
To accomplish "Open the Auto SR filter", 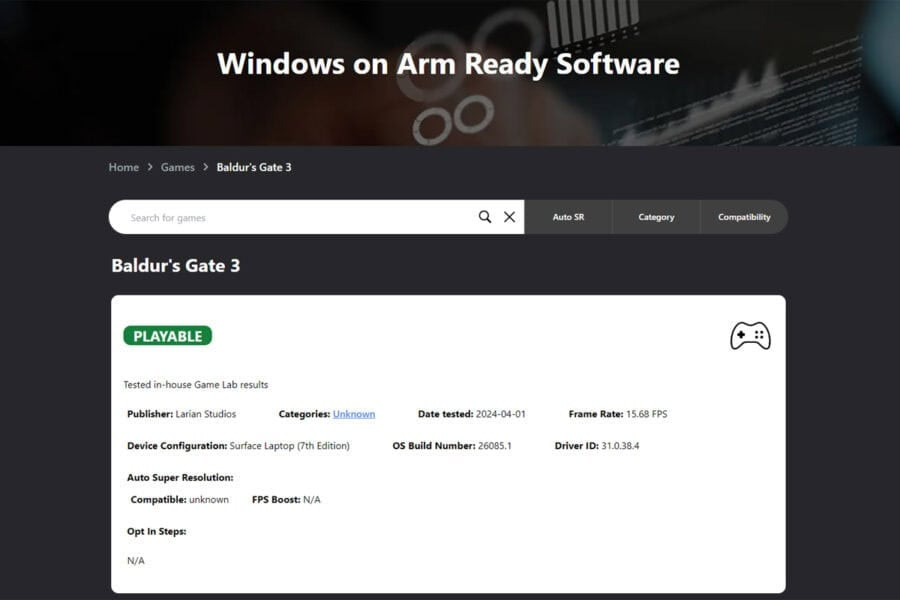I will pyautogui.click(x=568, y=217).
